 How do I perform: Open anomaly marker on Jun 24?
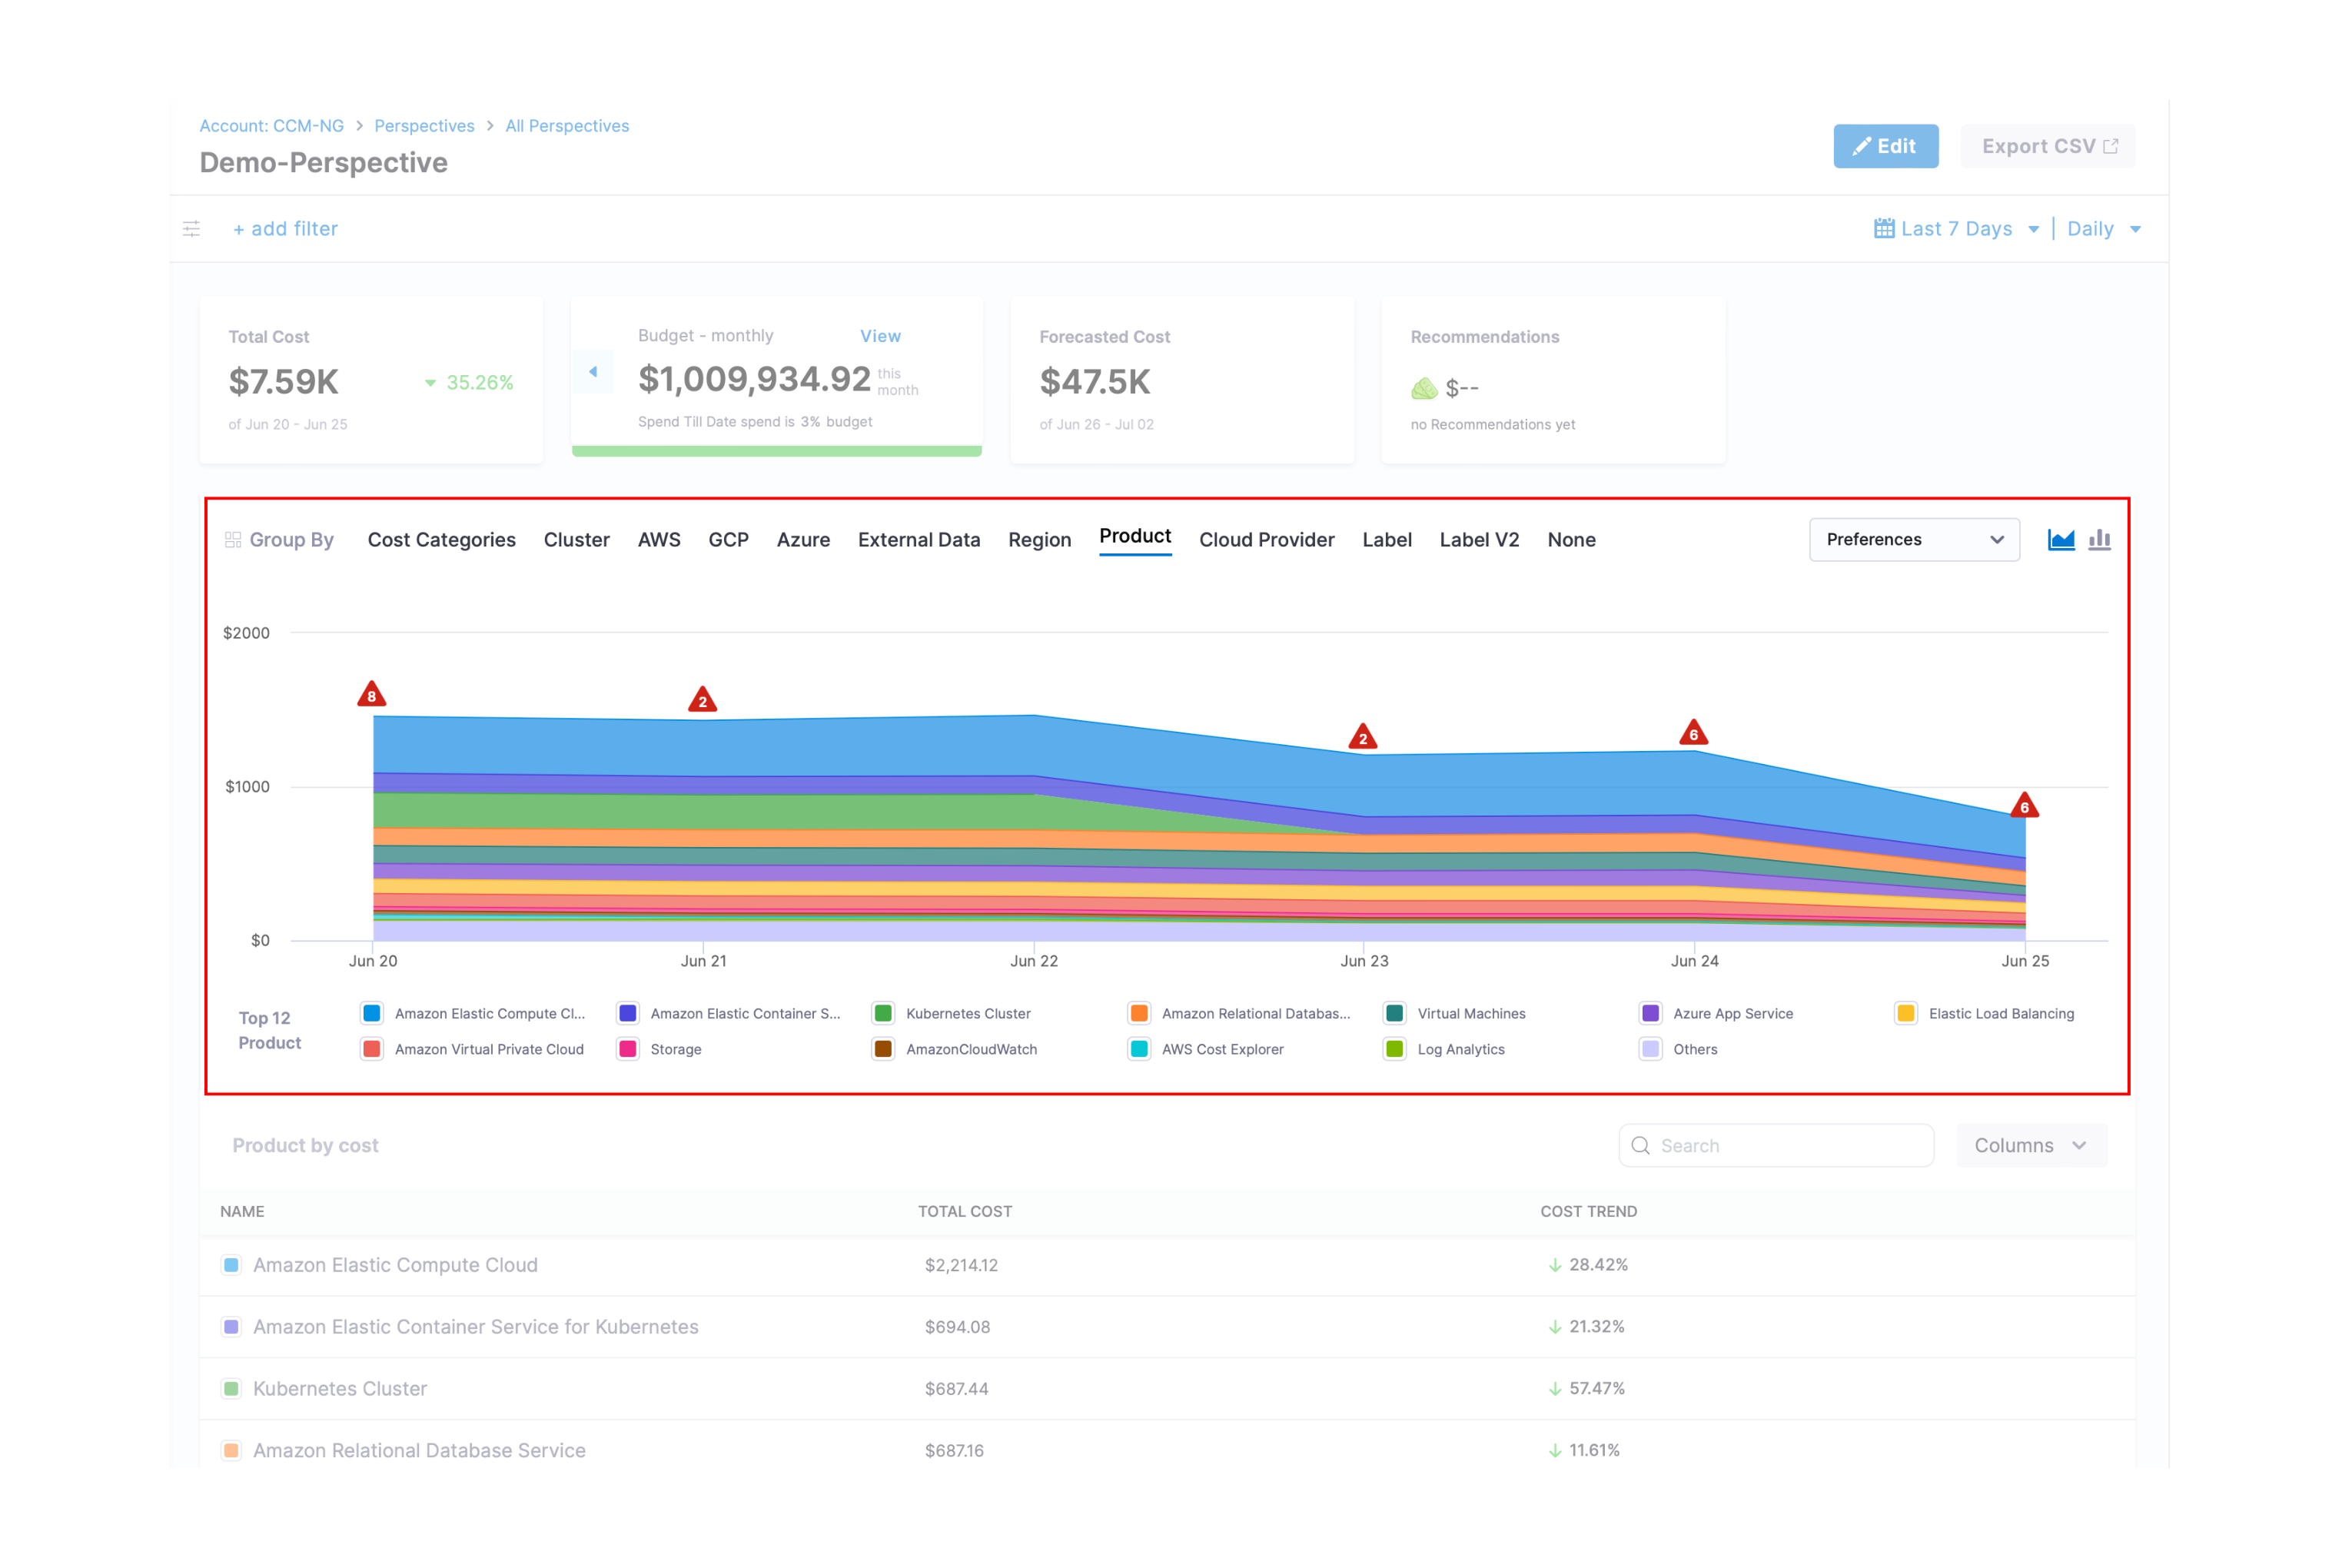(1693, 733)
